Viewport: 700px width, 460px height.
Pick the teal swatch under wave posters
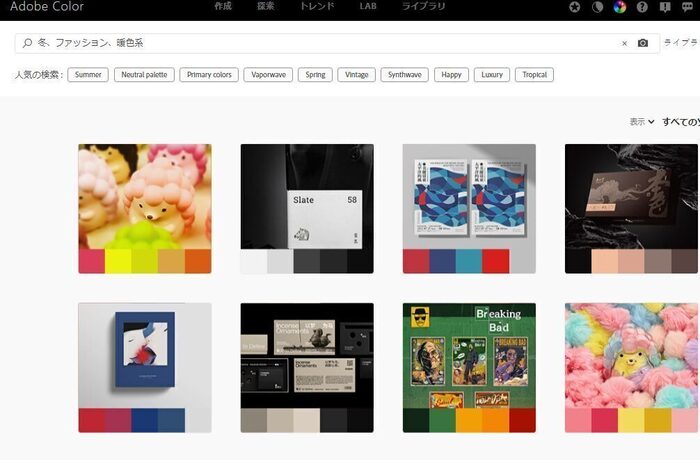click(x=469, y=261)
